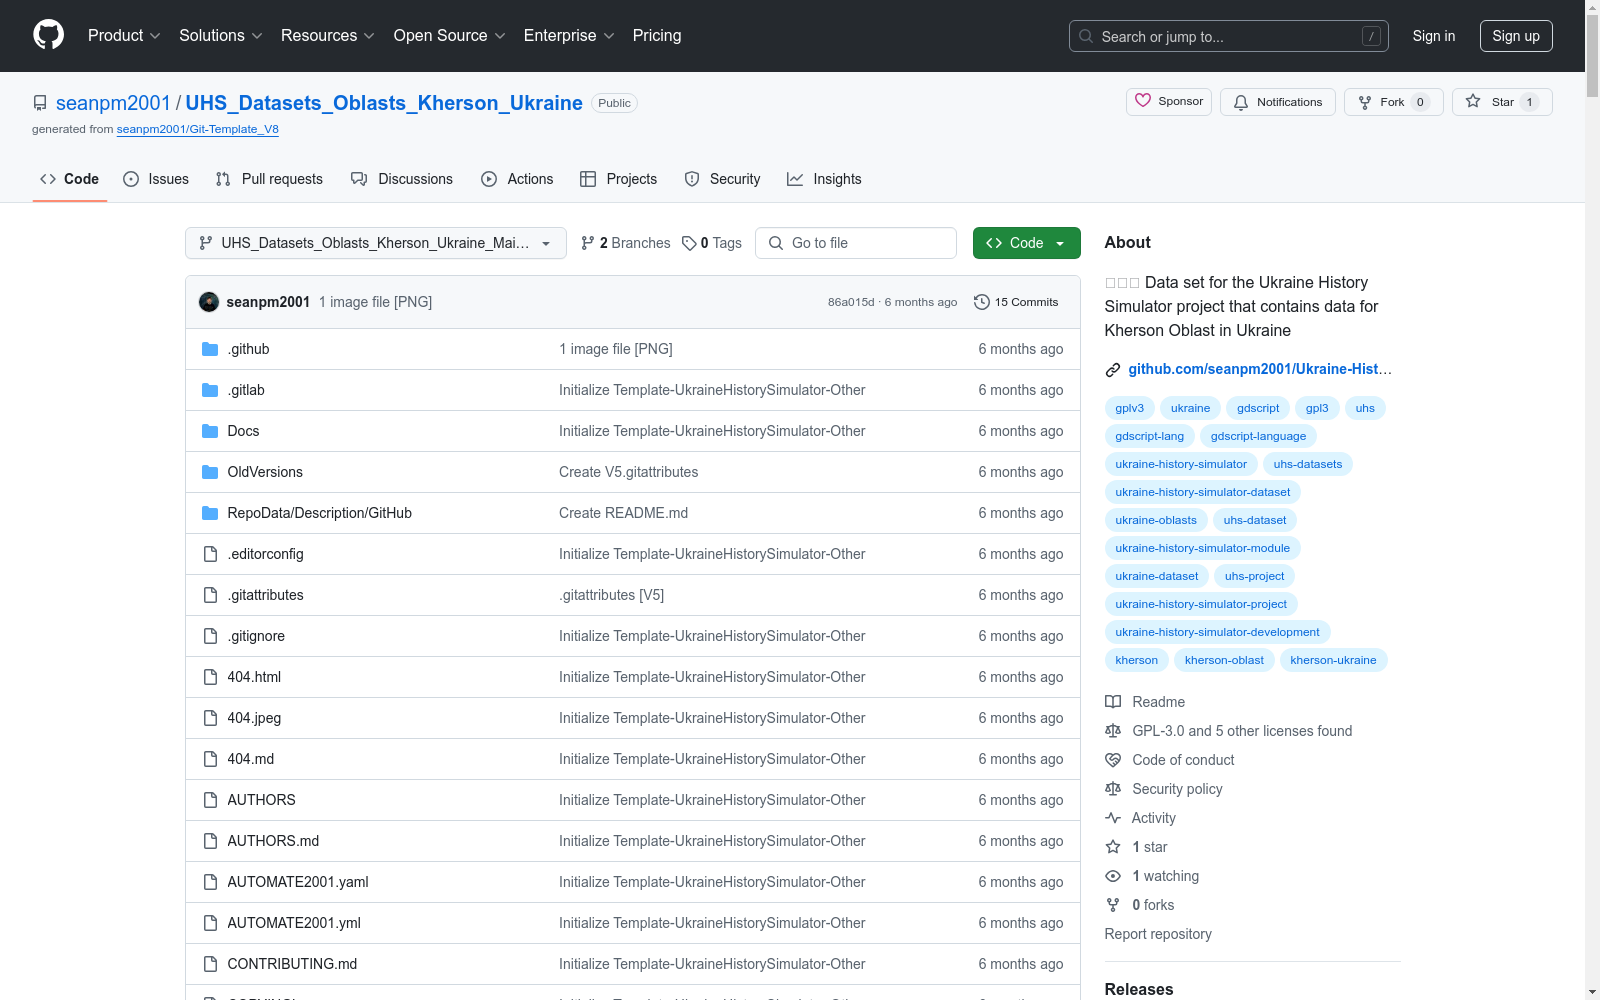This screenshot has width=1600, height=1000.
Task: Click the Sign up button
Action: coord(1516,36)
